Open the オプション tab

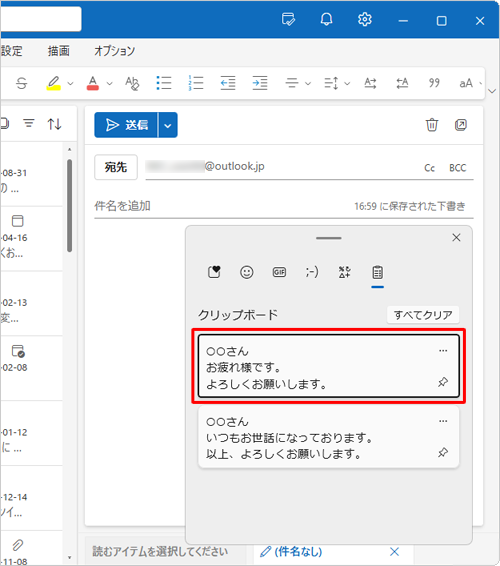click(114, 51)
